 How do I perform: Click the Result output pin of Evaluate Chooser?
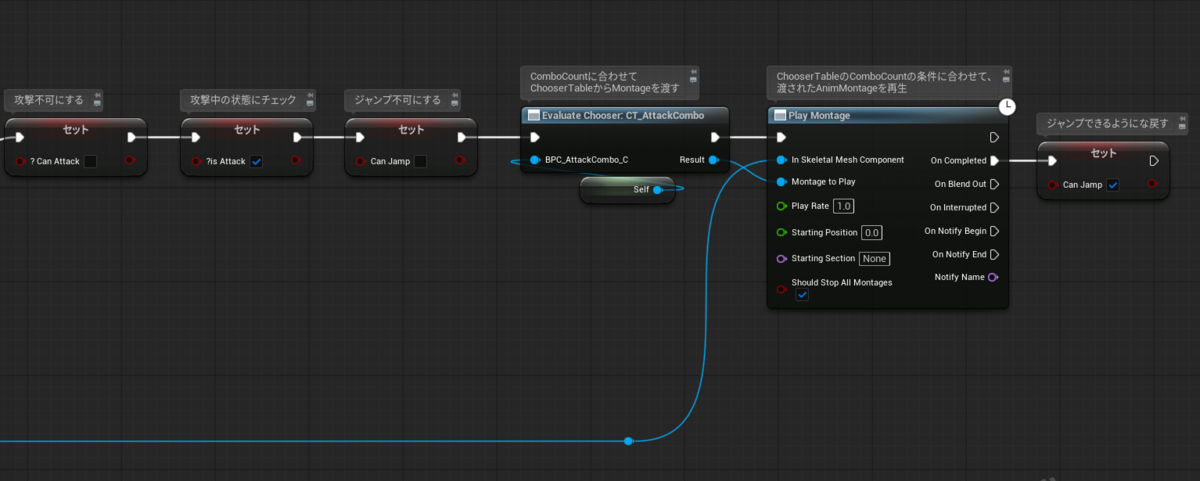(713, 160)
